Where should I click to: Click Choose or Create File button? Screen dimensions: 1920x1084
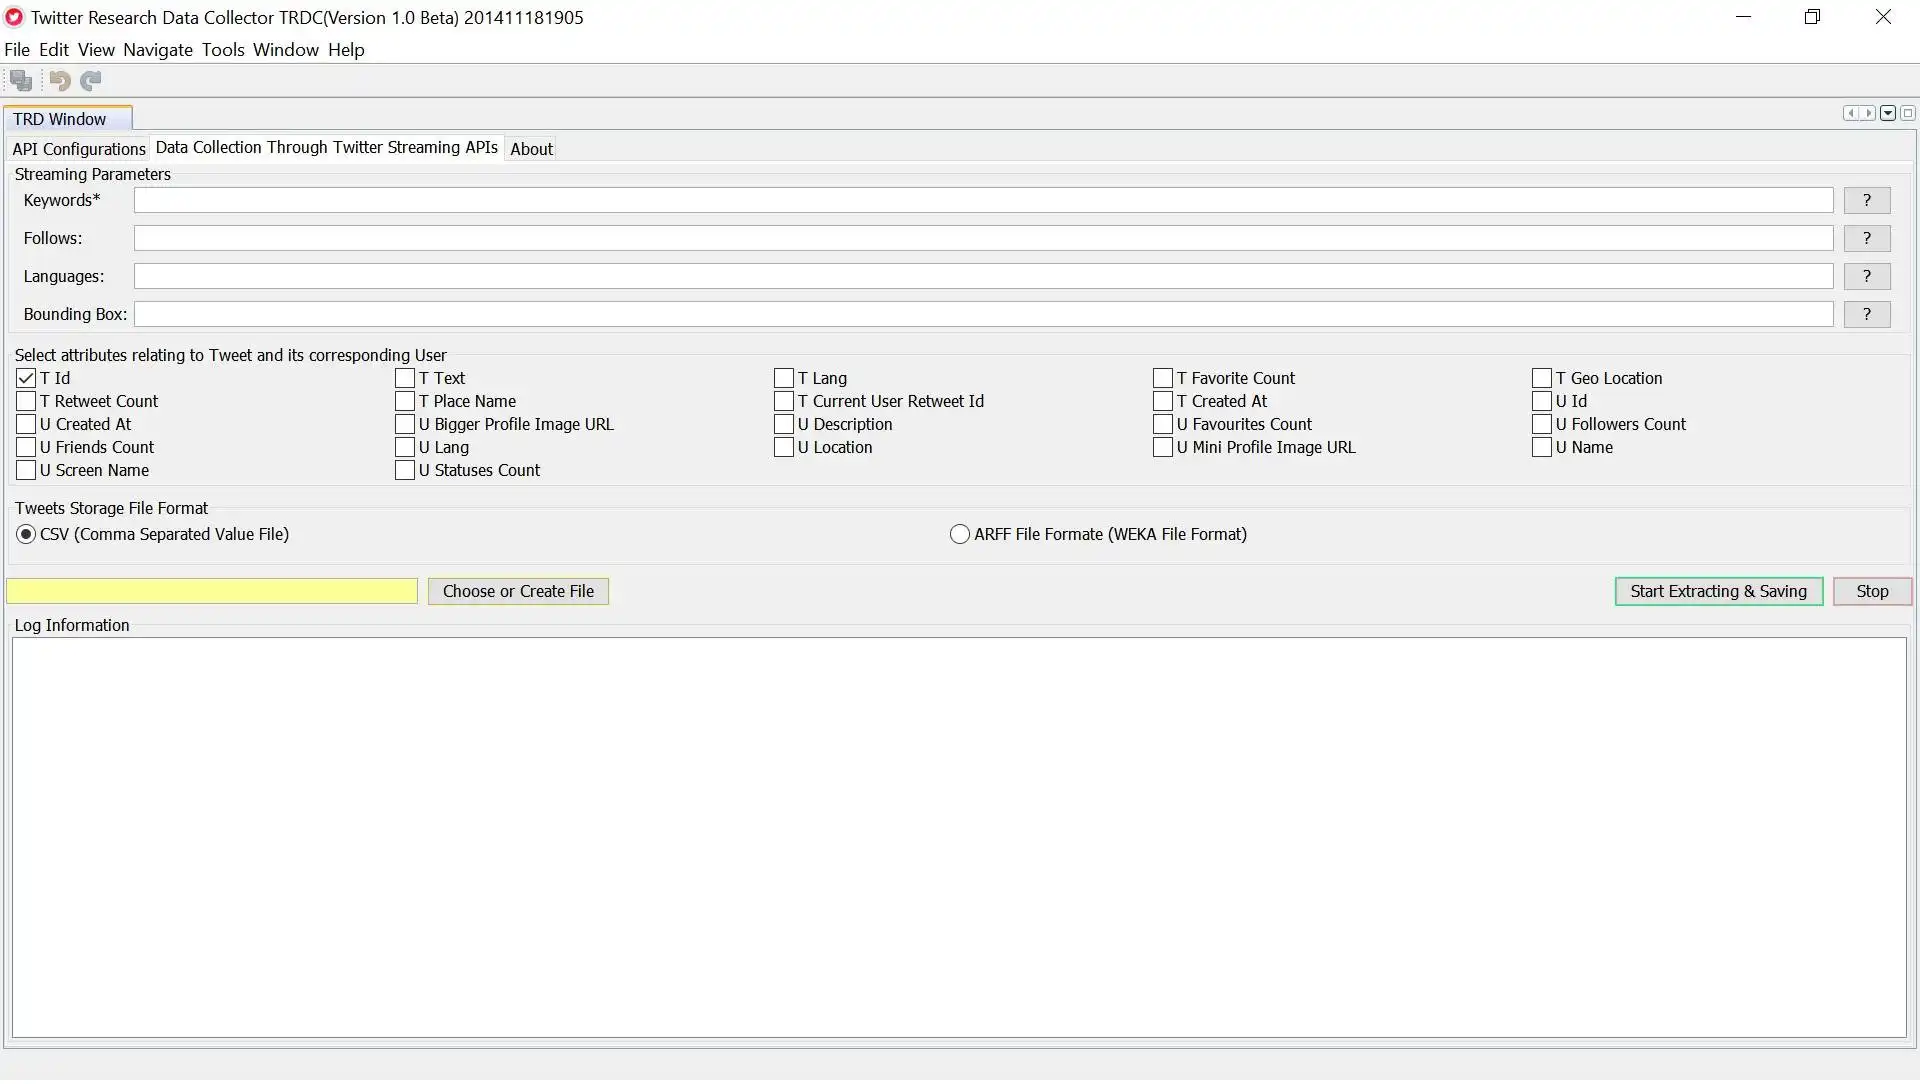click(518, 591)
